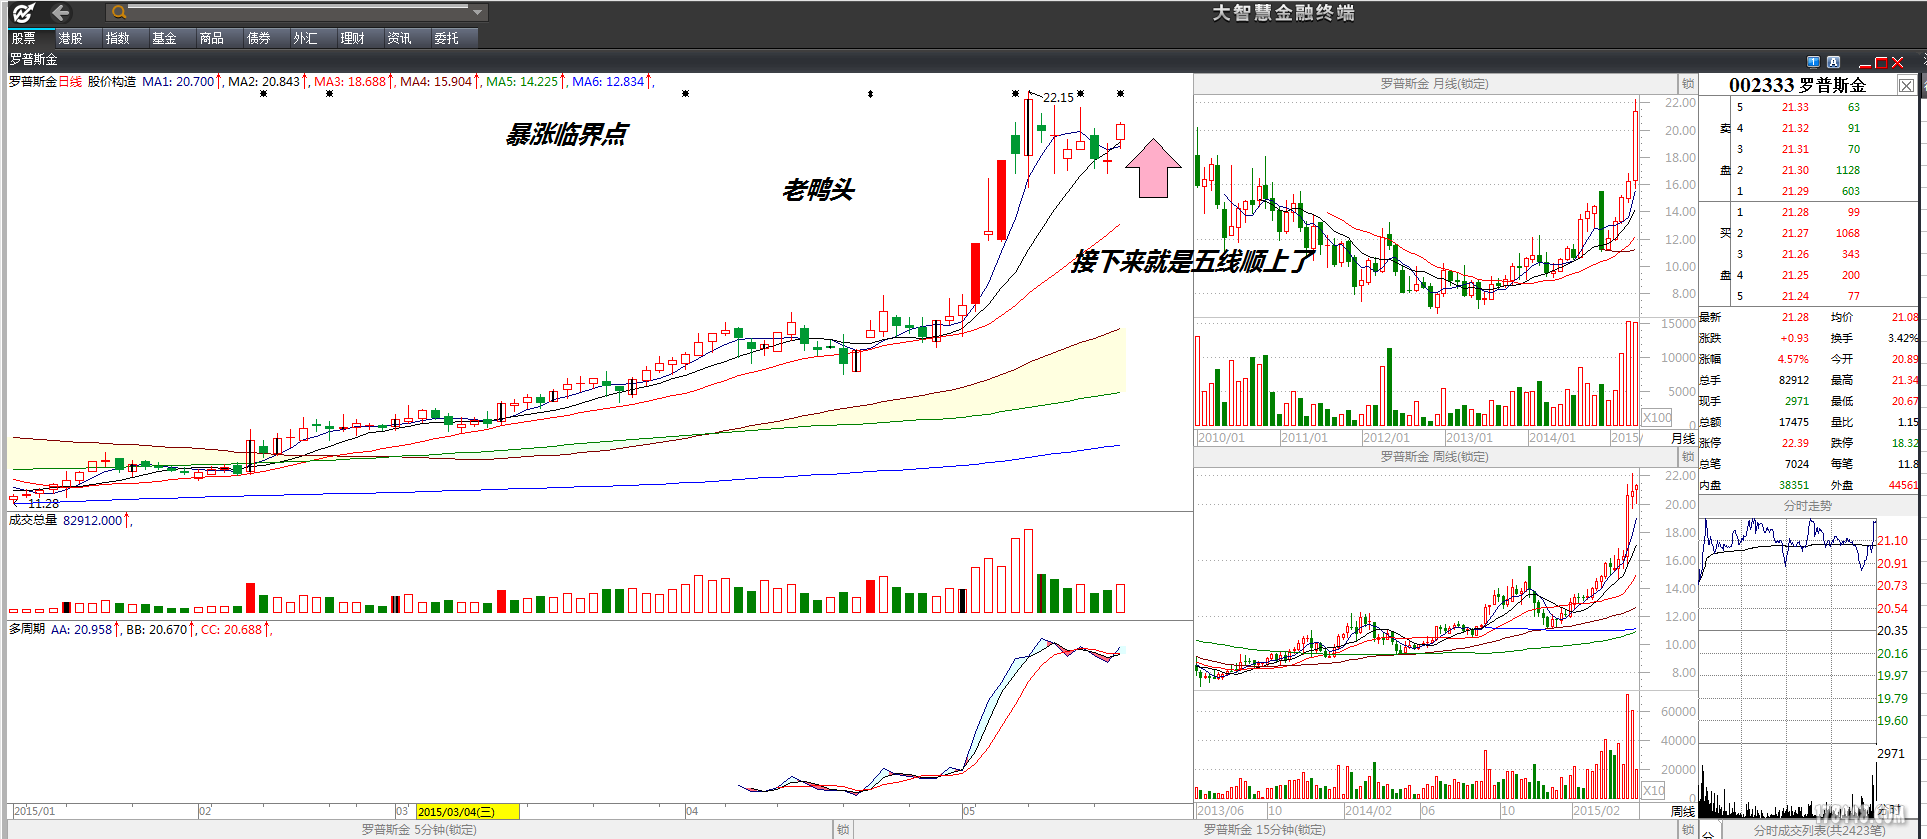This screenshot has height=839, width=1927.
Task: Select the highlighted date 2015/03/04(三) marker
Action: (467, 812)
